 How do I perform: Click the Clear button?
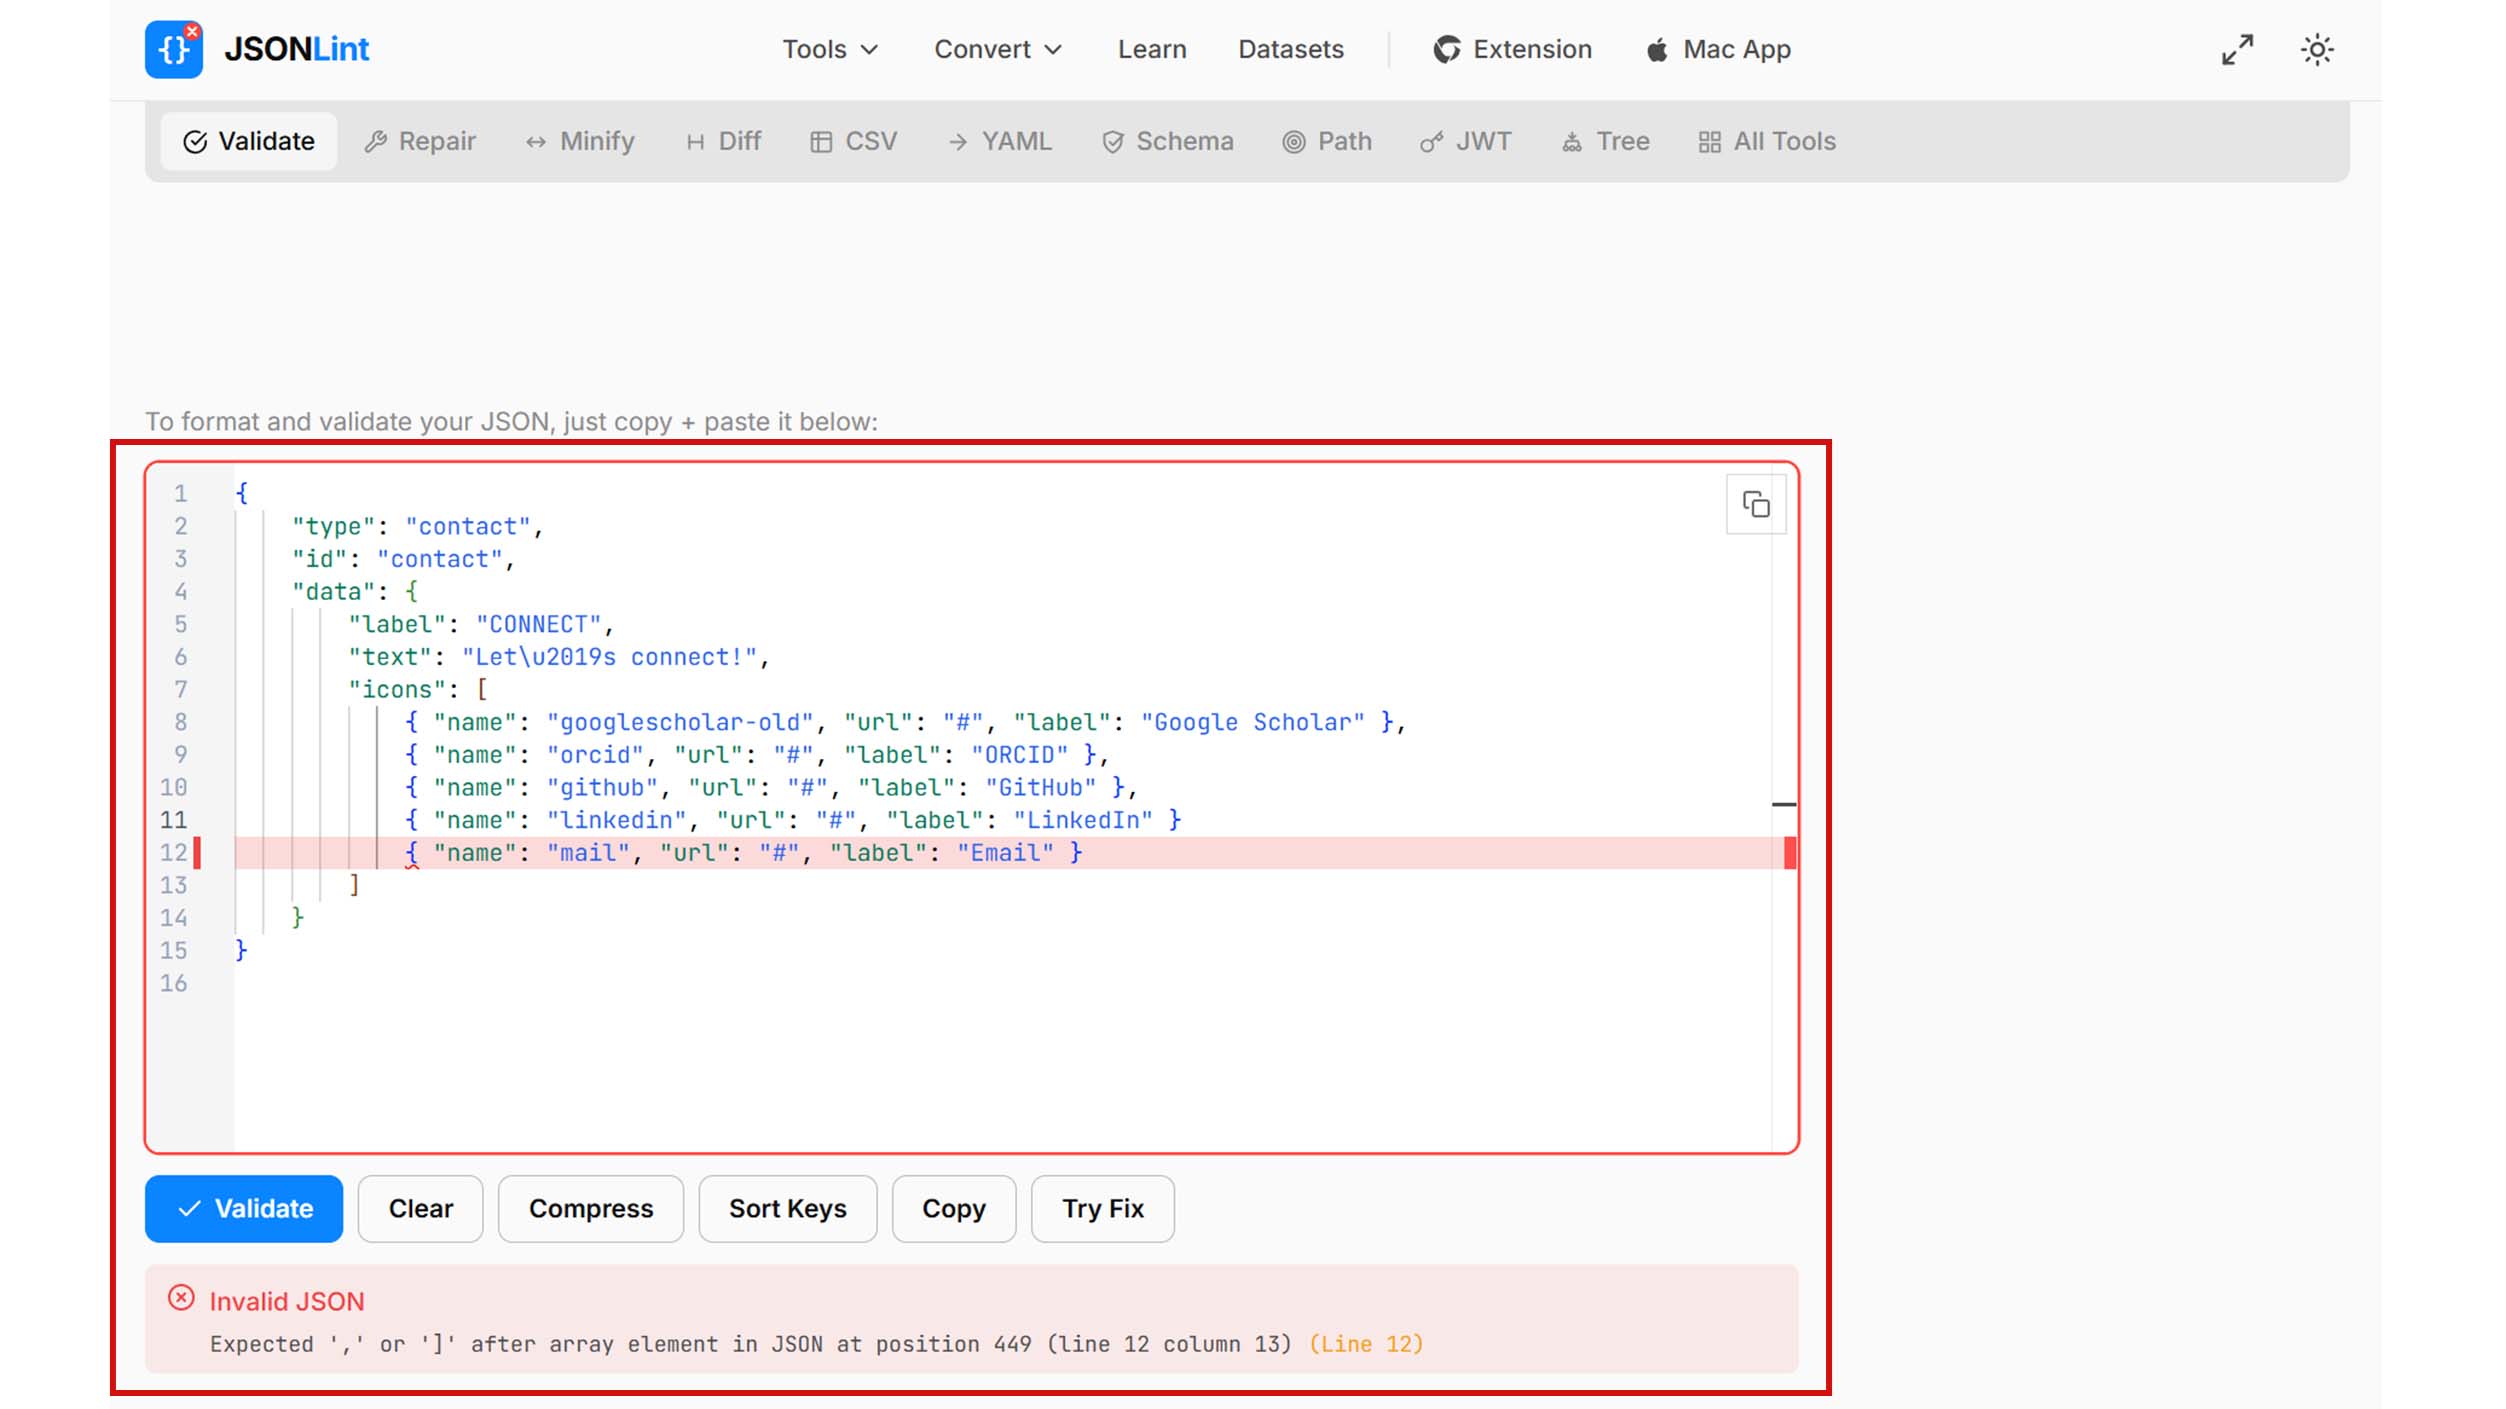pos(421,1208)
